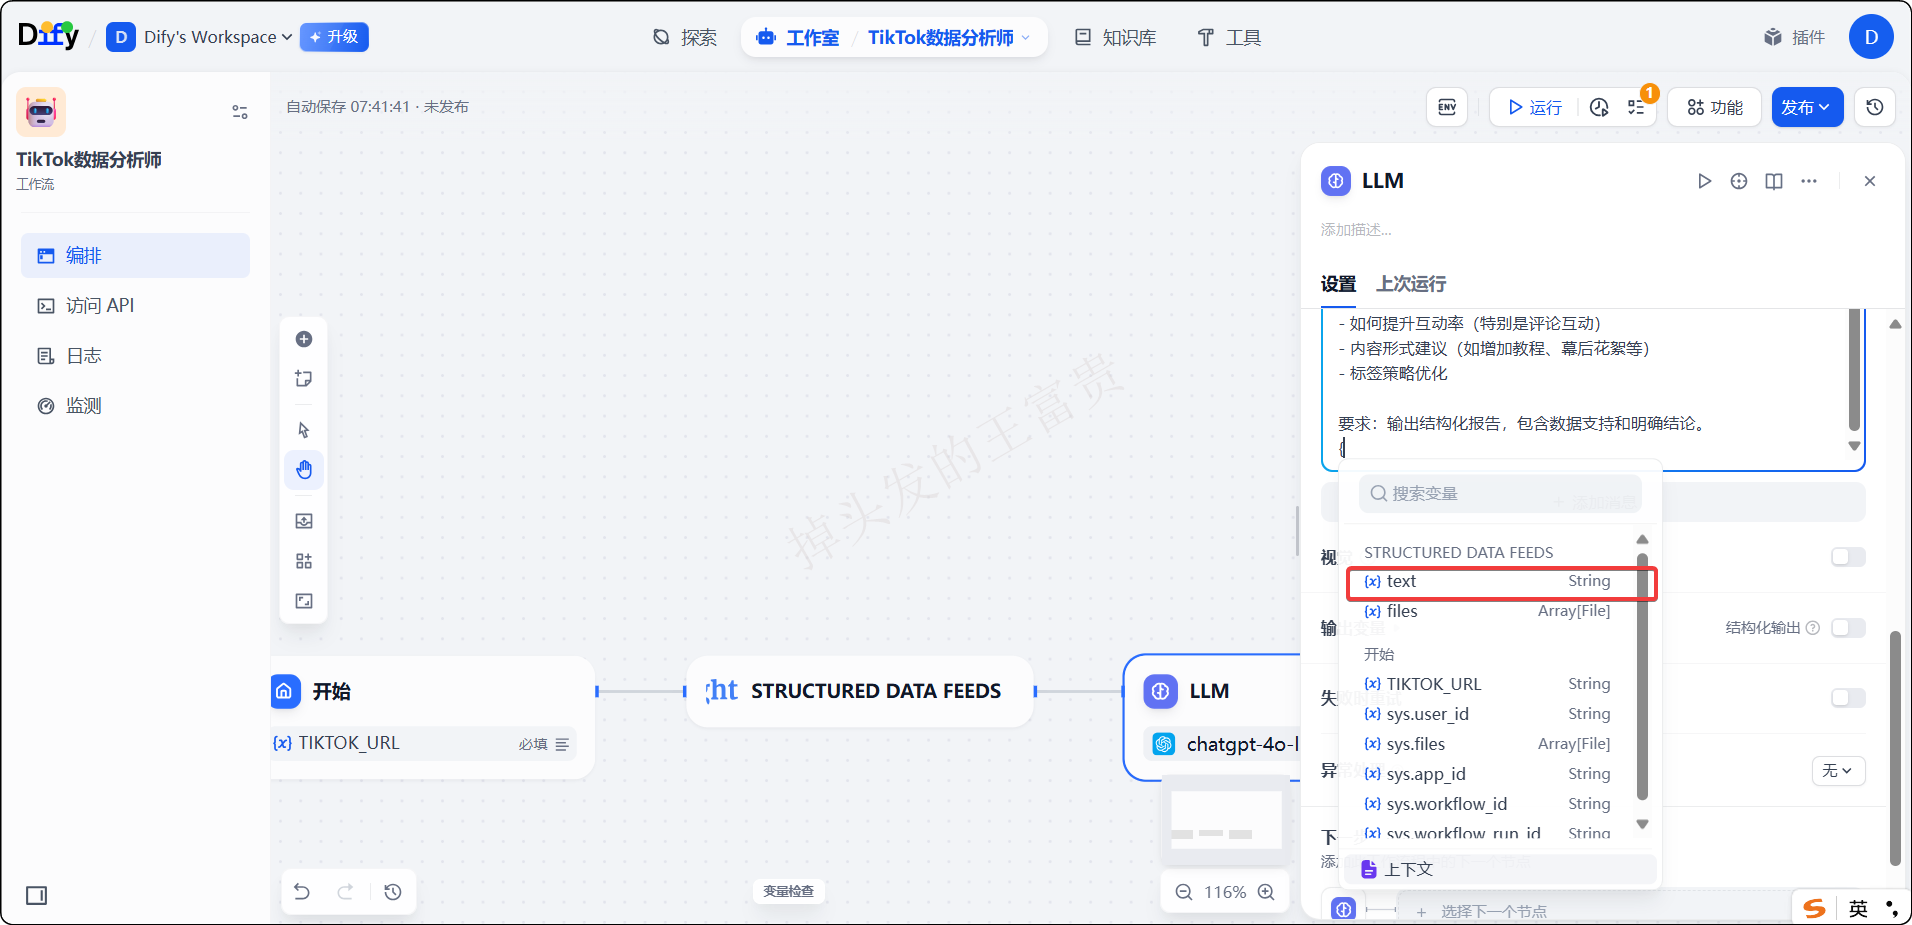The image size is (1912, 925).
Task: Click the redo arrow
Action: 345,891
